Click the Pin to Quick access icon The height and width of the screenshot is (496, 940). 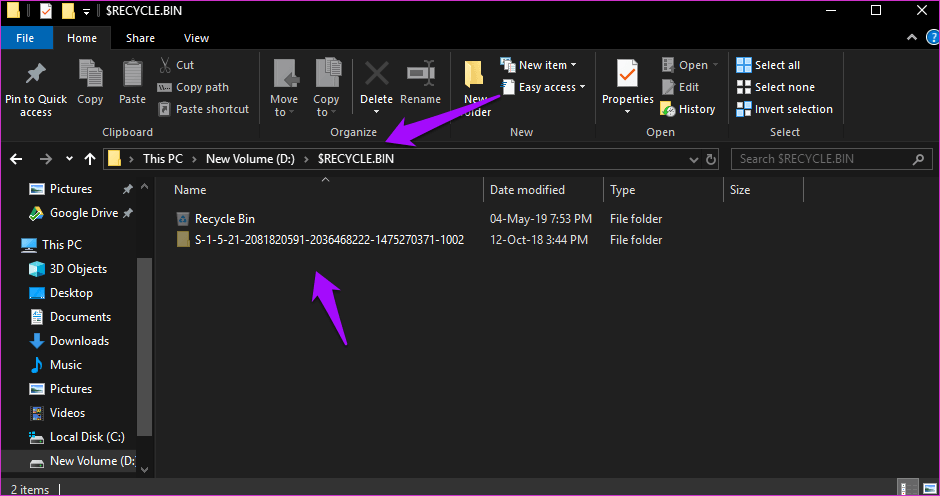click(35, 74)
